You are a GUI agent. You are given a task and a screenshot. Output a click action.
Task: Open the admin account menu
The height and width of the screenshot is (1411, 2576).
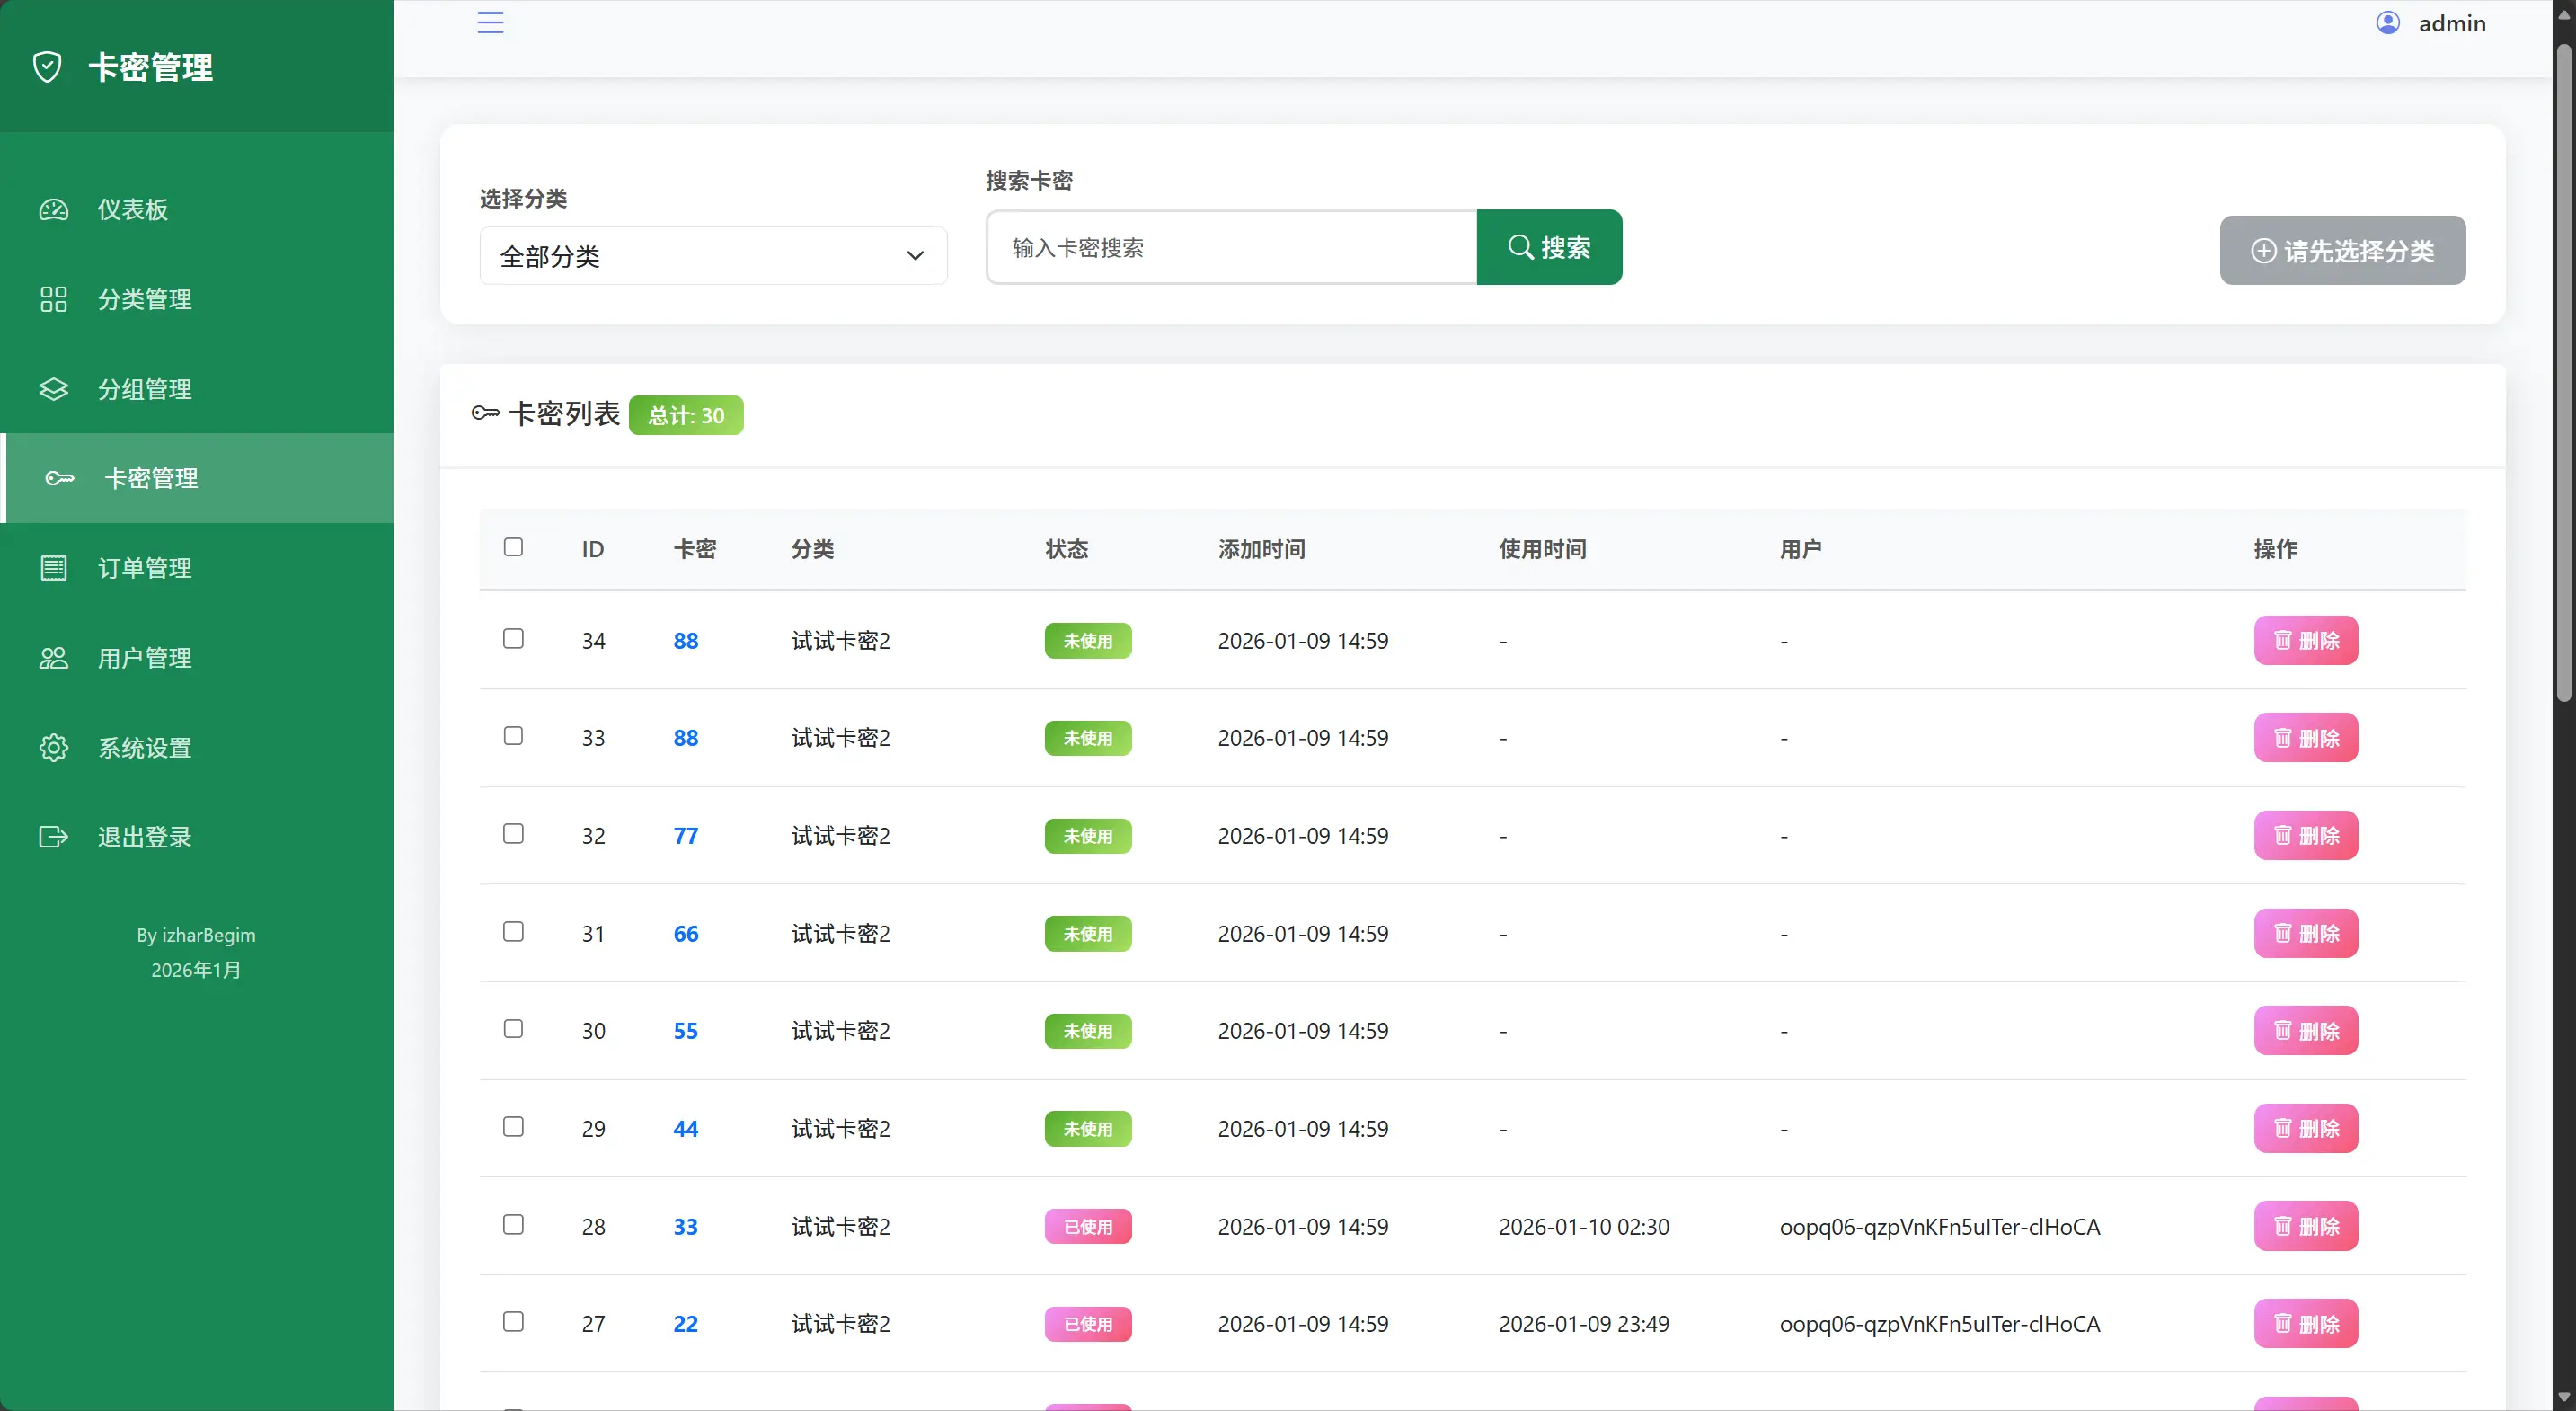click(x=2450, y=23)
